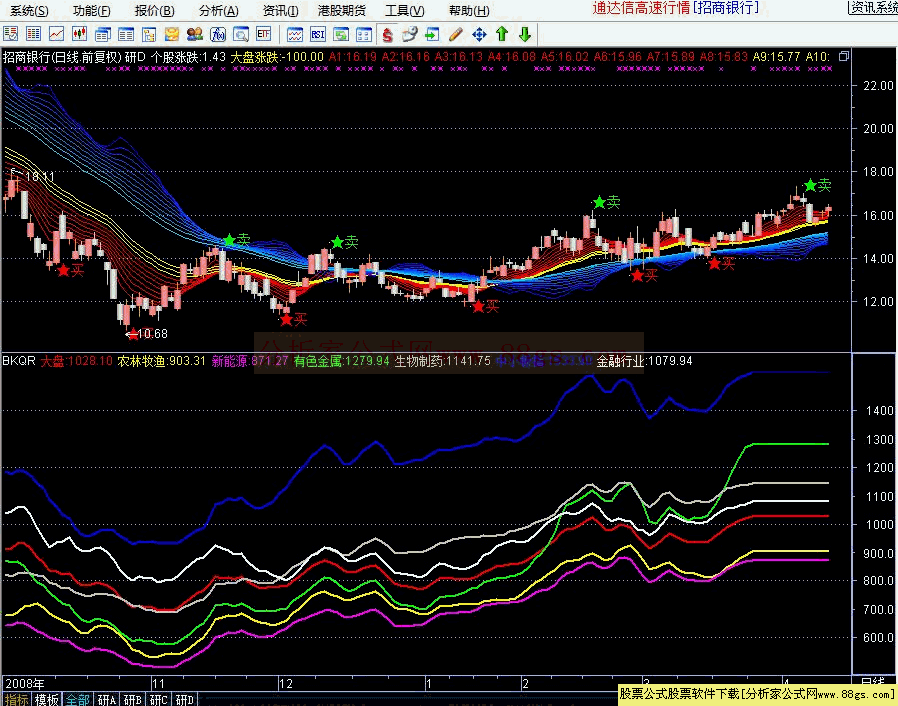Screen dimensions: 898x706
Task: Switch to the 指标 tab
Action: [x=16, y=700]
